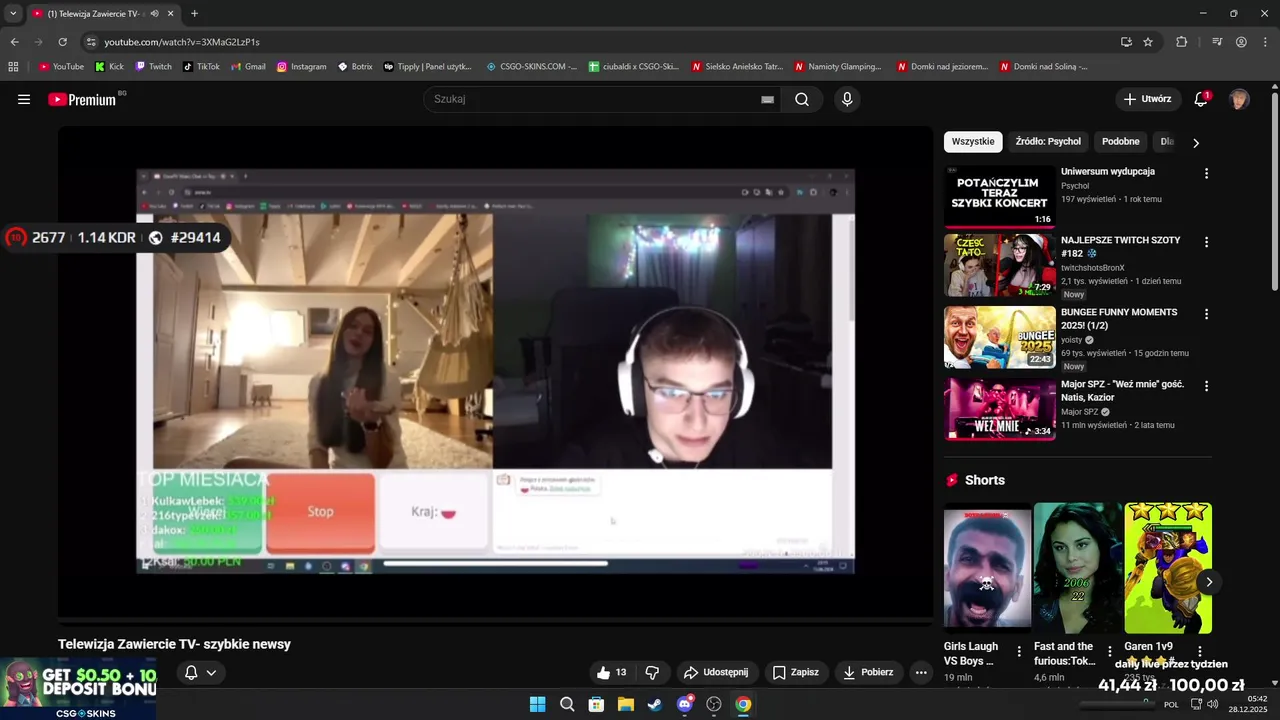Close the Telewizja Zawiercie TV tab
The width and height of the screenshot is (1280, 720).
coord(171,14)
